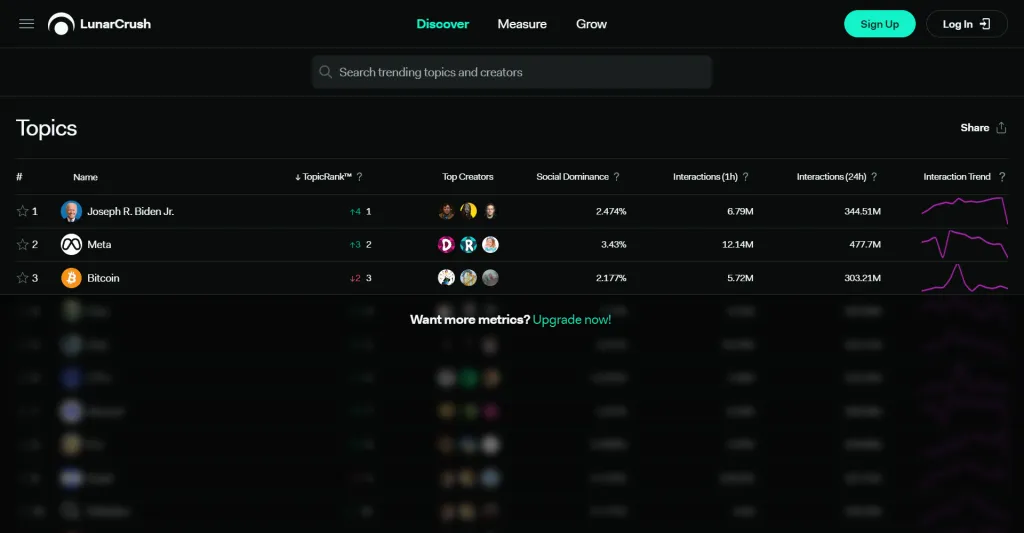This screenshot has height=533, width=1024.
Task: Star the Bitcoin topic
Action: tap(22, 278)
